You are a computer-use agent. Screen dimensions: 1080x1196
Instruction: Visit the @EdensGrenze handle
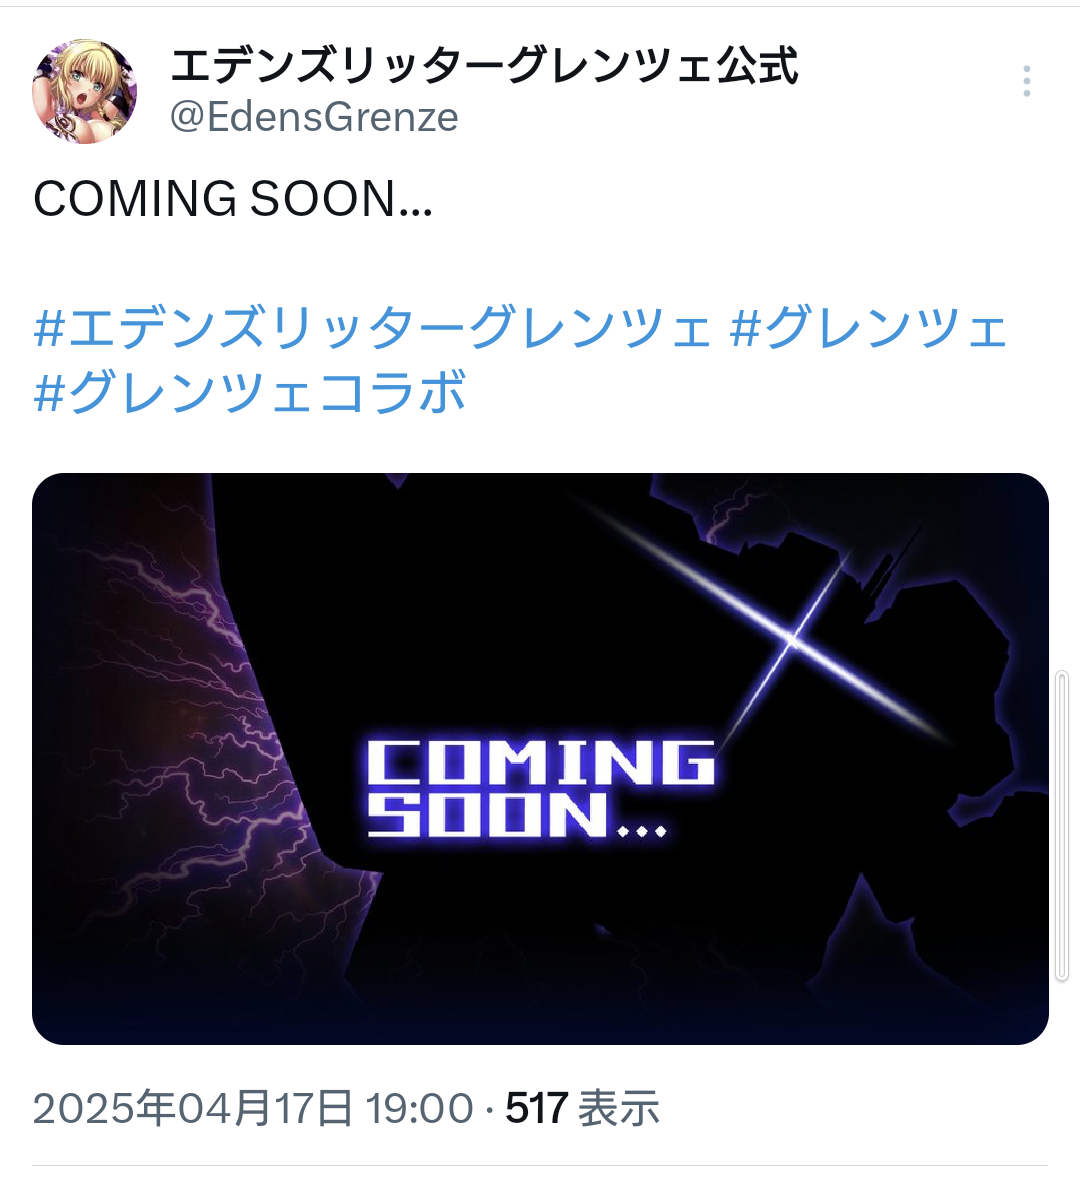tap(314, 117)
